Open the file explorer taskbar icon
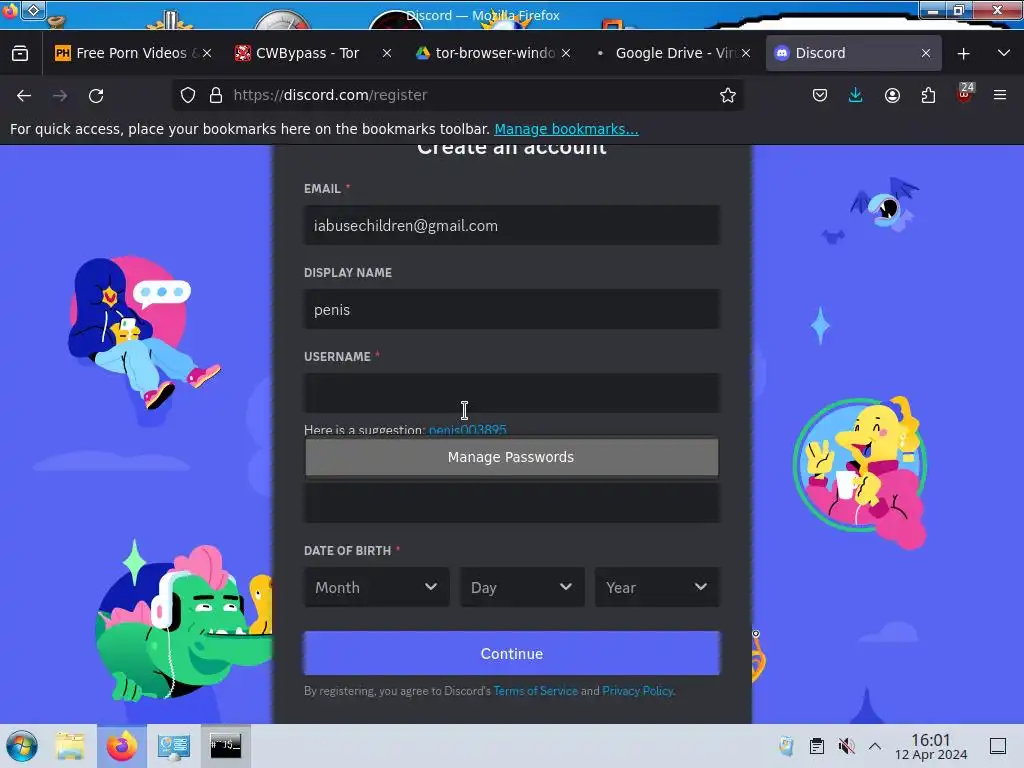1024x768 pixels. click(x=70, y=746)
